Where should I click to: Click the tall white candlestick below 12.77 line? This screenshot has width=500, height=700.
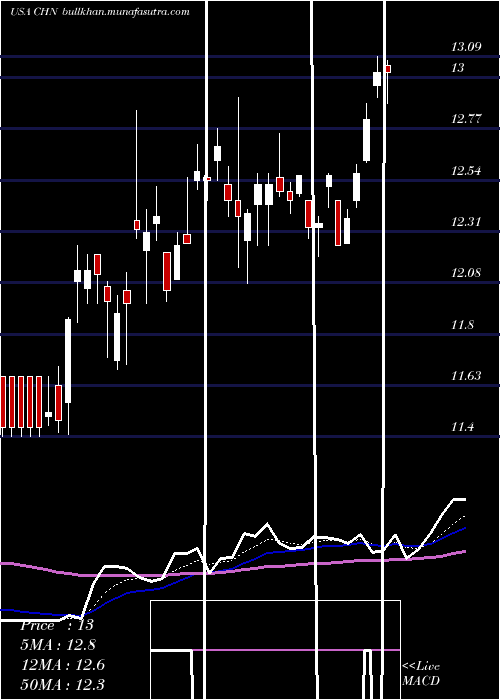pyautogui.click(x=367, y=140)
